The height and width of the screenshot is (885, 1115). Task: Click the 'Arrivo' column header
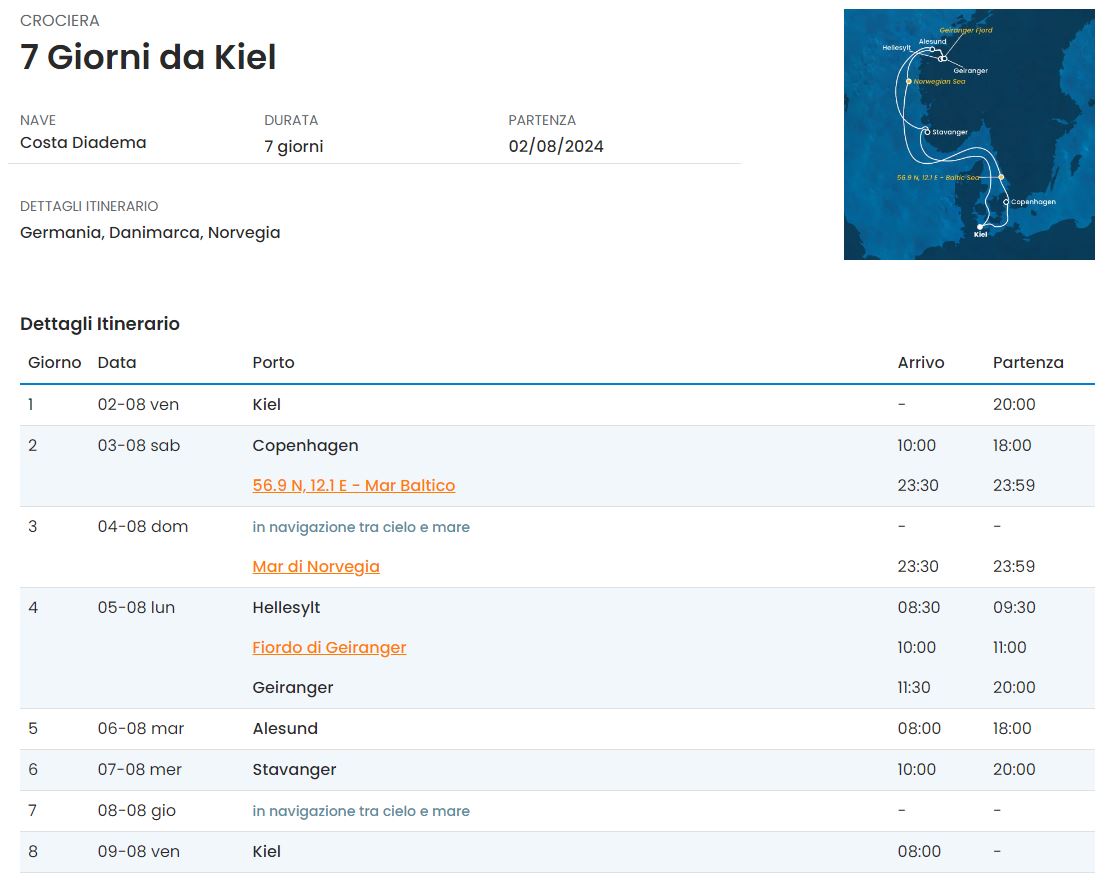(x=921, y=363)
